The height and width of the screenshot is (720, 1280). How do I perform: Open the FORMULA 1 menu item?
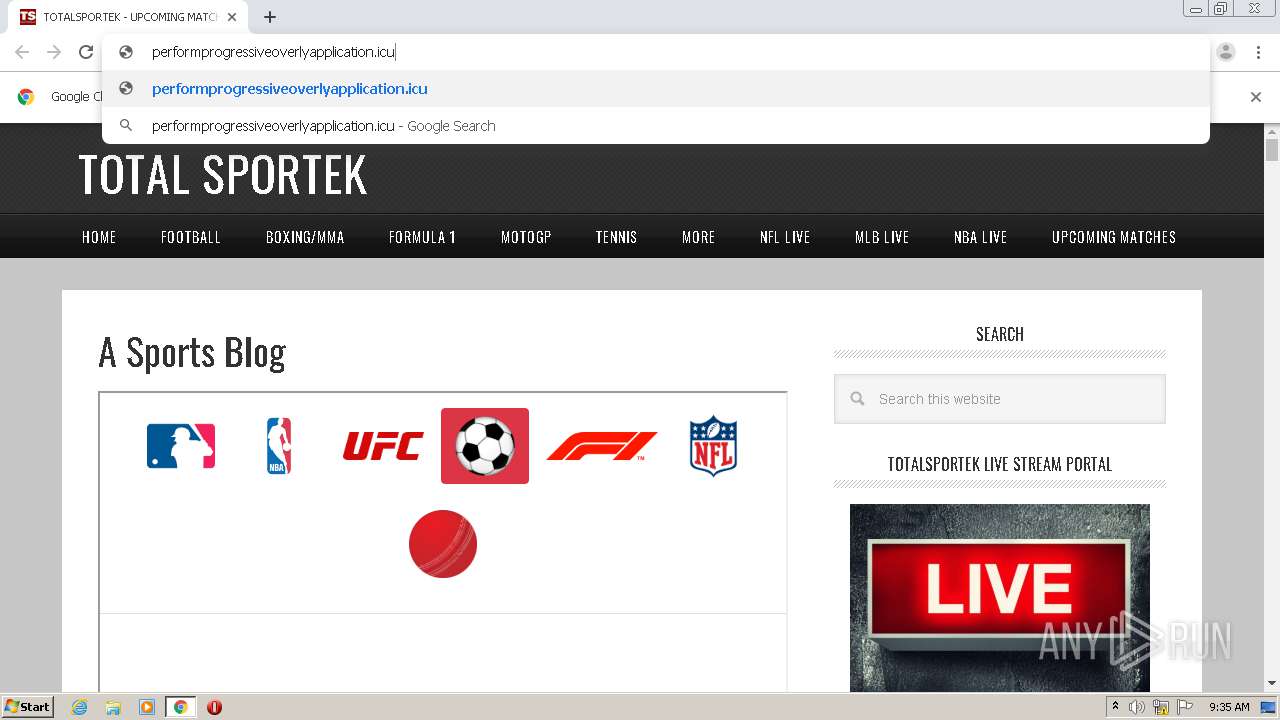422,237
